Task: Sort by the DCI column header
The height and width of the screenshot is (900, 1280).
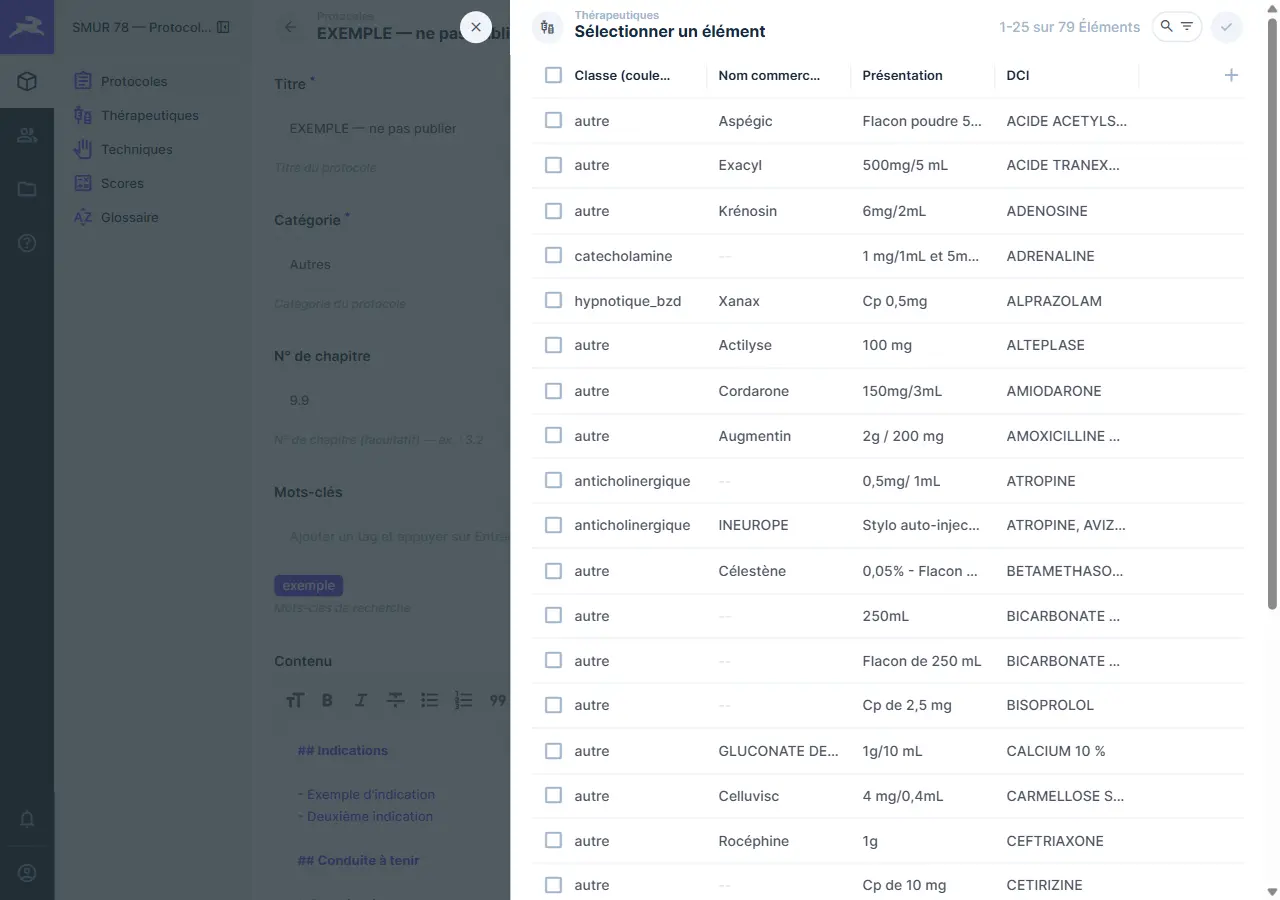Action: (1018, 75)
